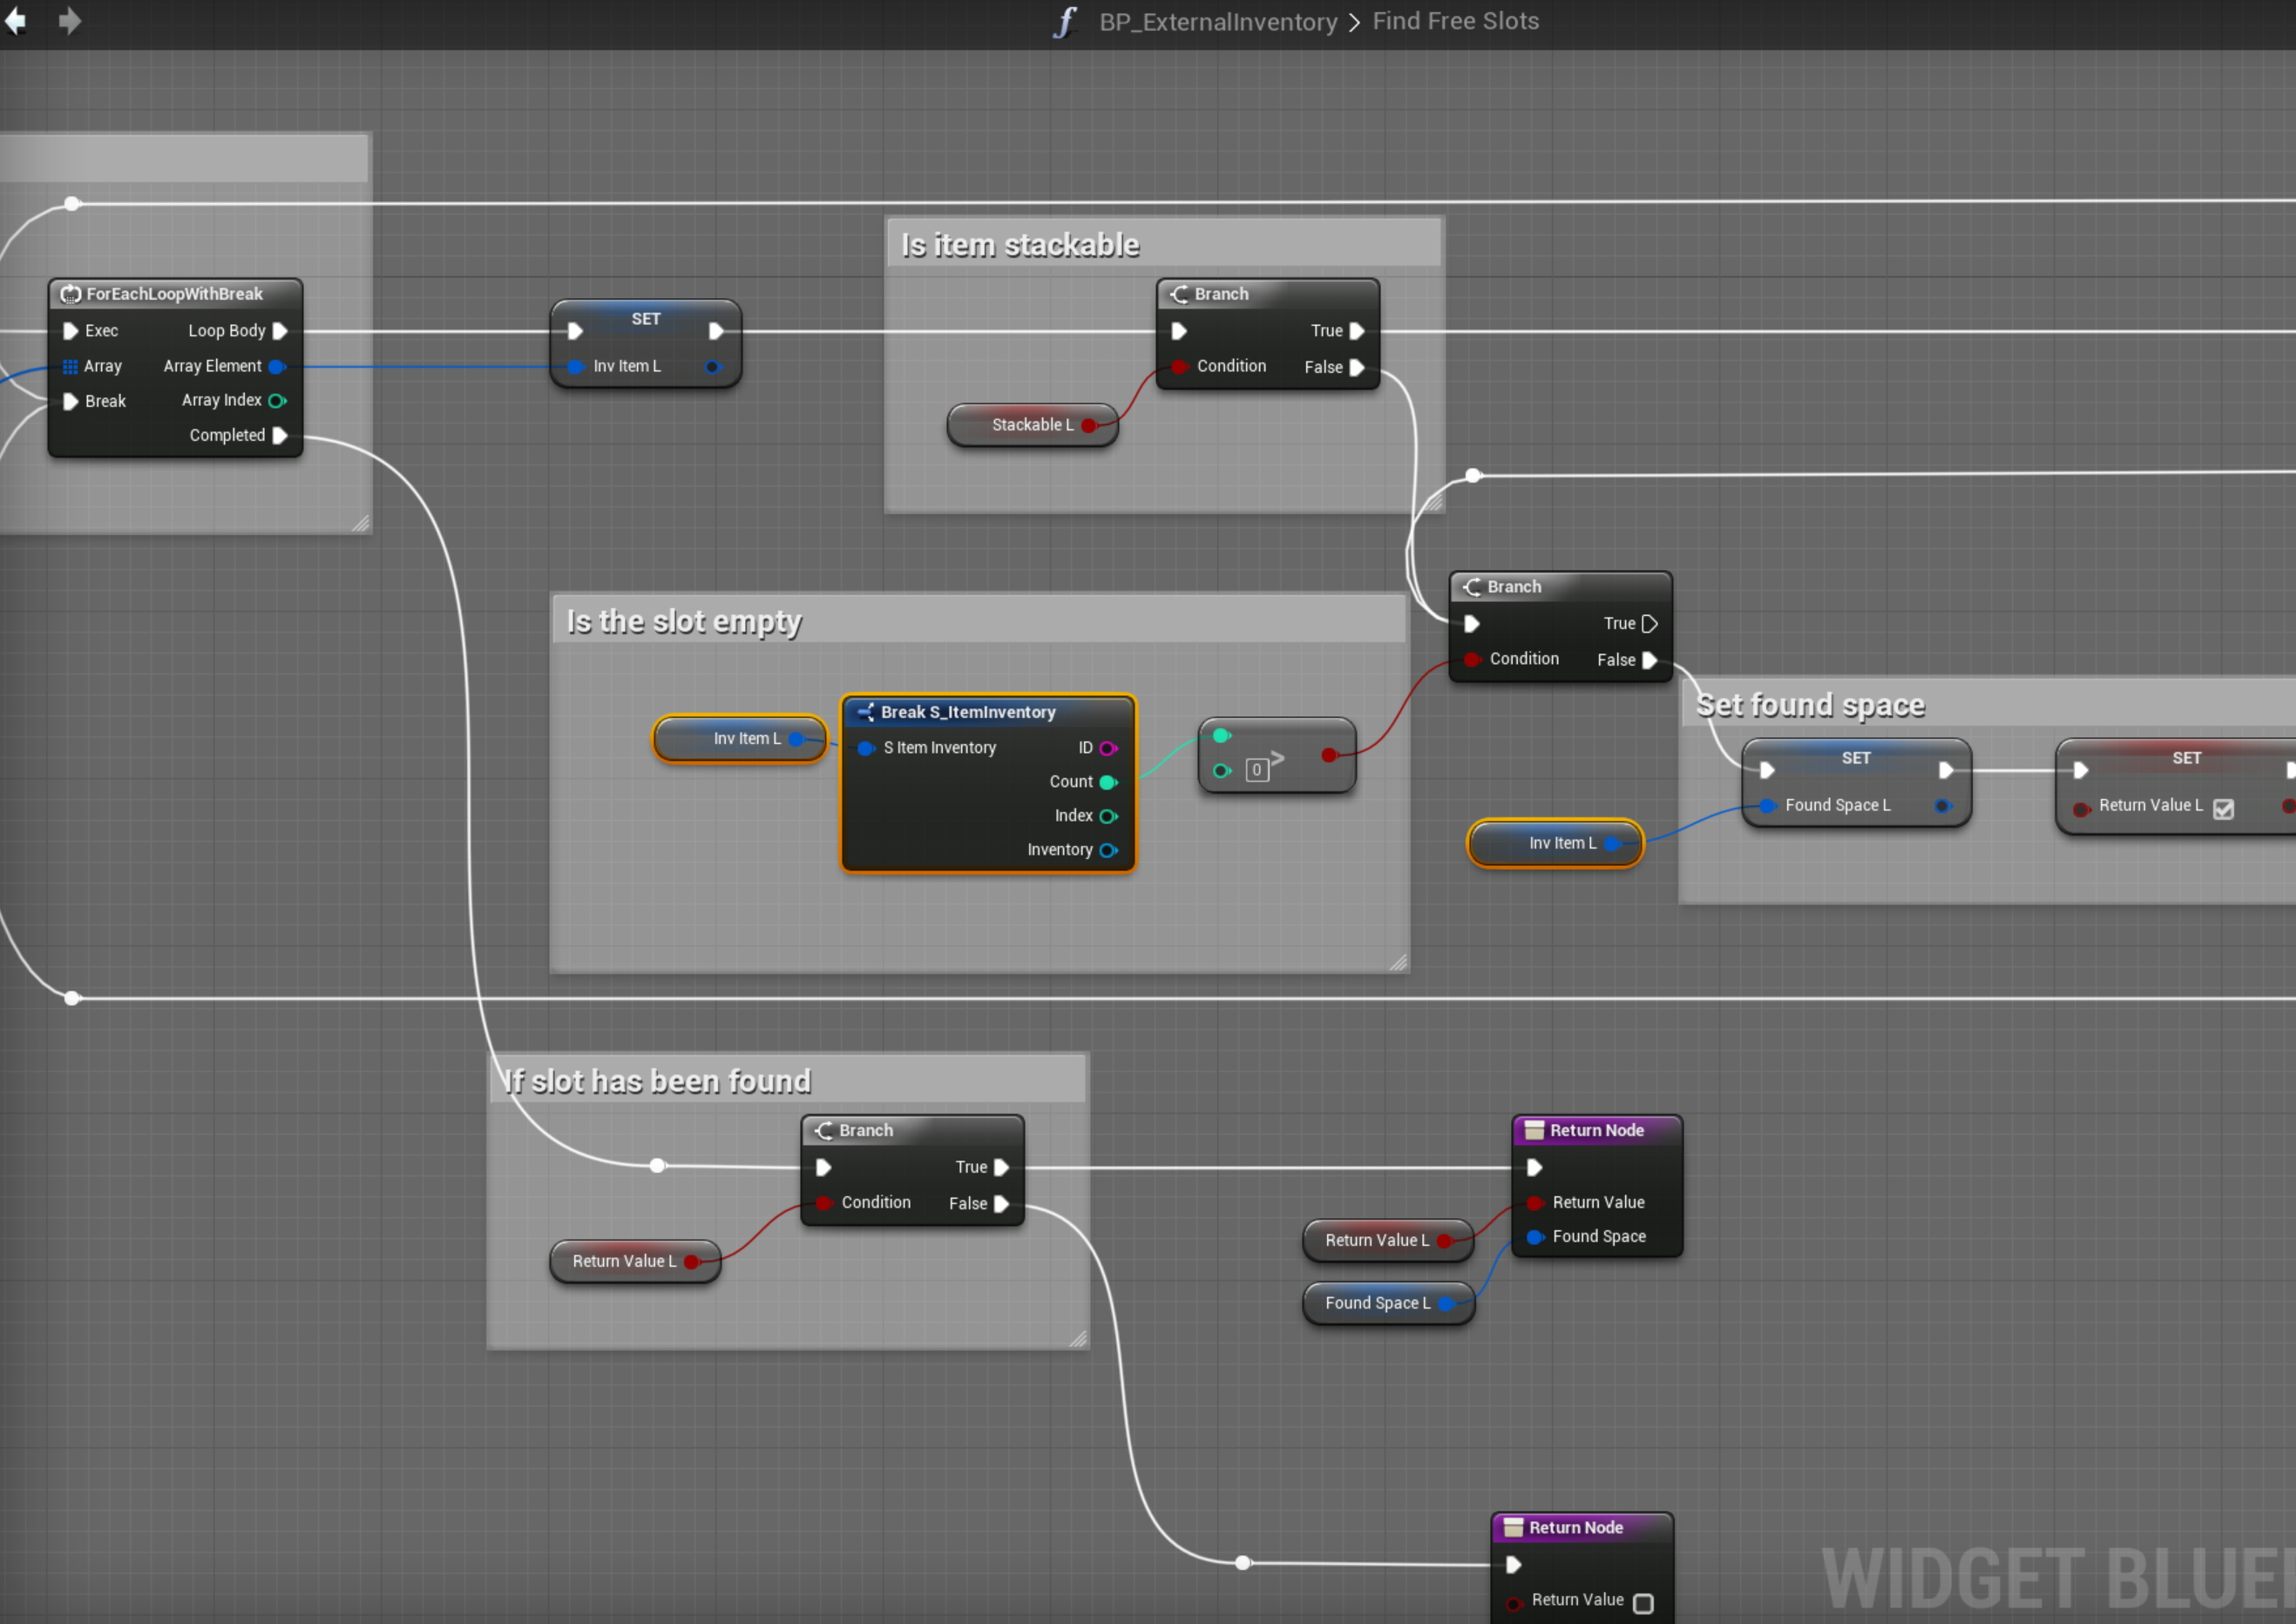Image resolution: width=2296 pixels, height=1624 pixels.
Task: Click the BP_ExternalInventory breadcrumb
Action: click(x=1218, y=22)
